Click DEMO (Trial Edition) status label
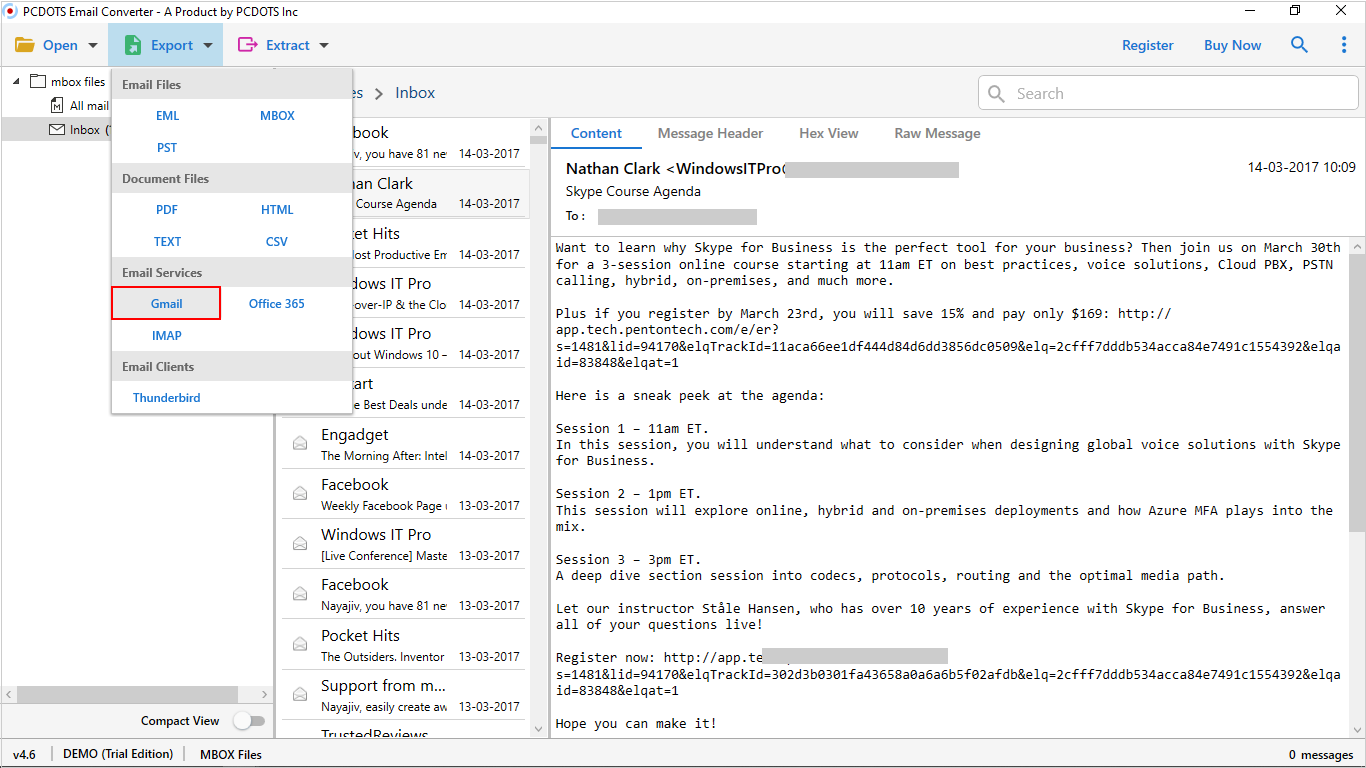Screen dimensions: 1366x768 (118, 754)
